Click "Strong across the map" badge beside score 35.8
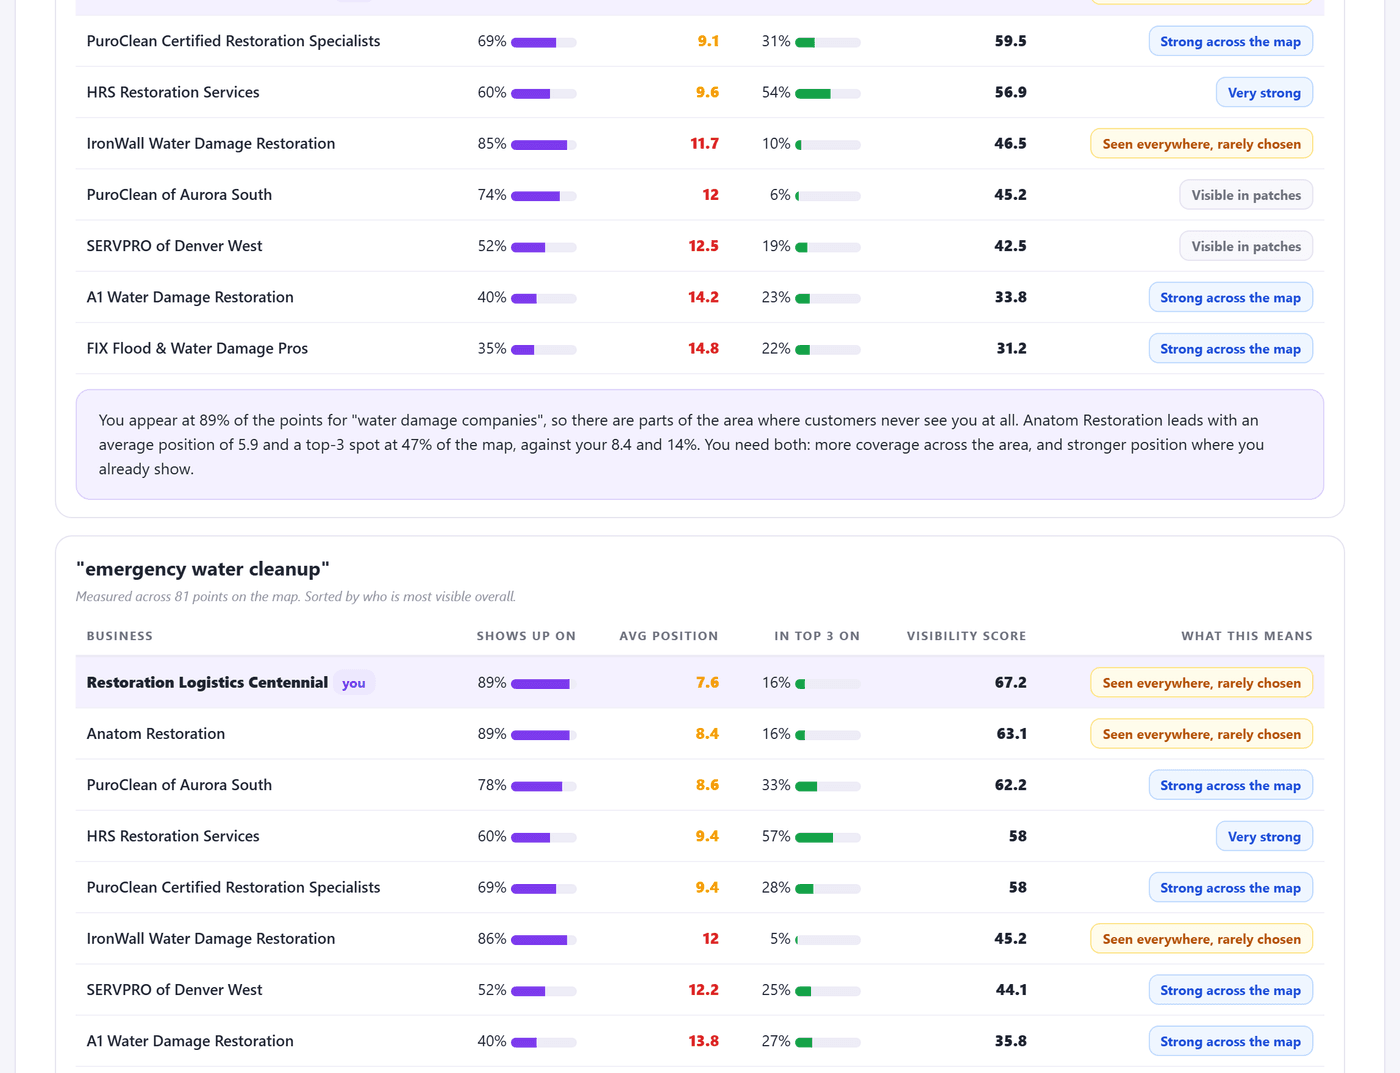The image size is (1400, 1073). 1230,1041
